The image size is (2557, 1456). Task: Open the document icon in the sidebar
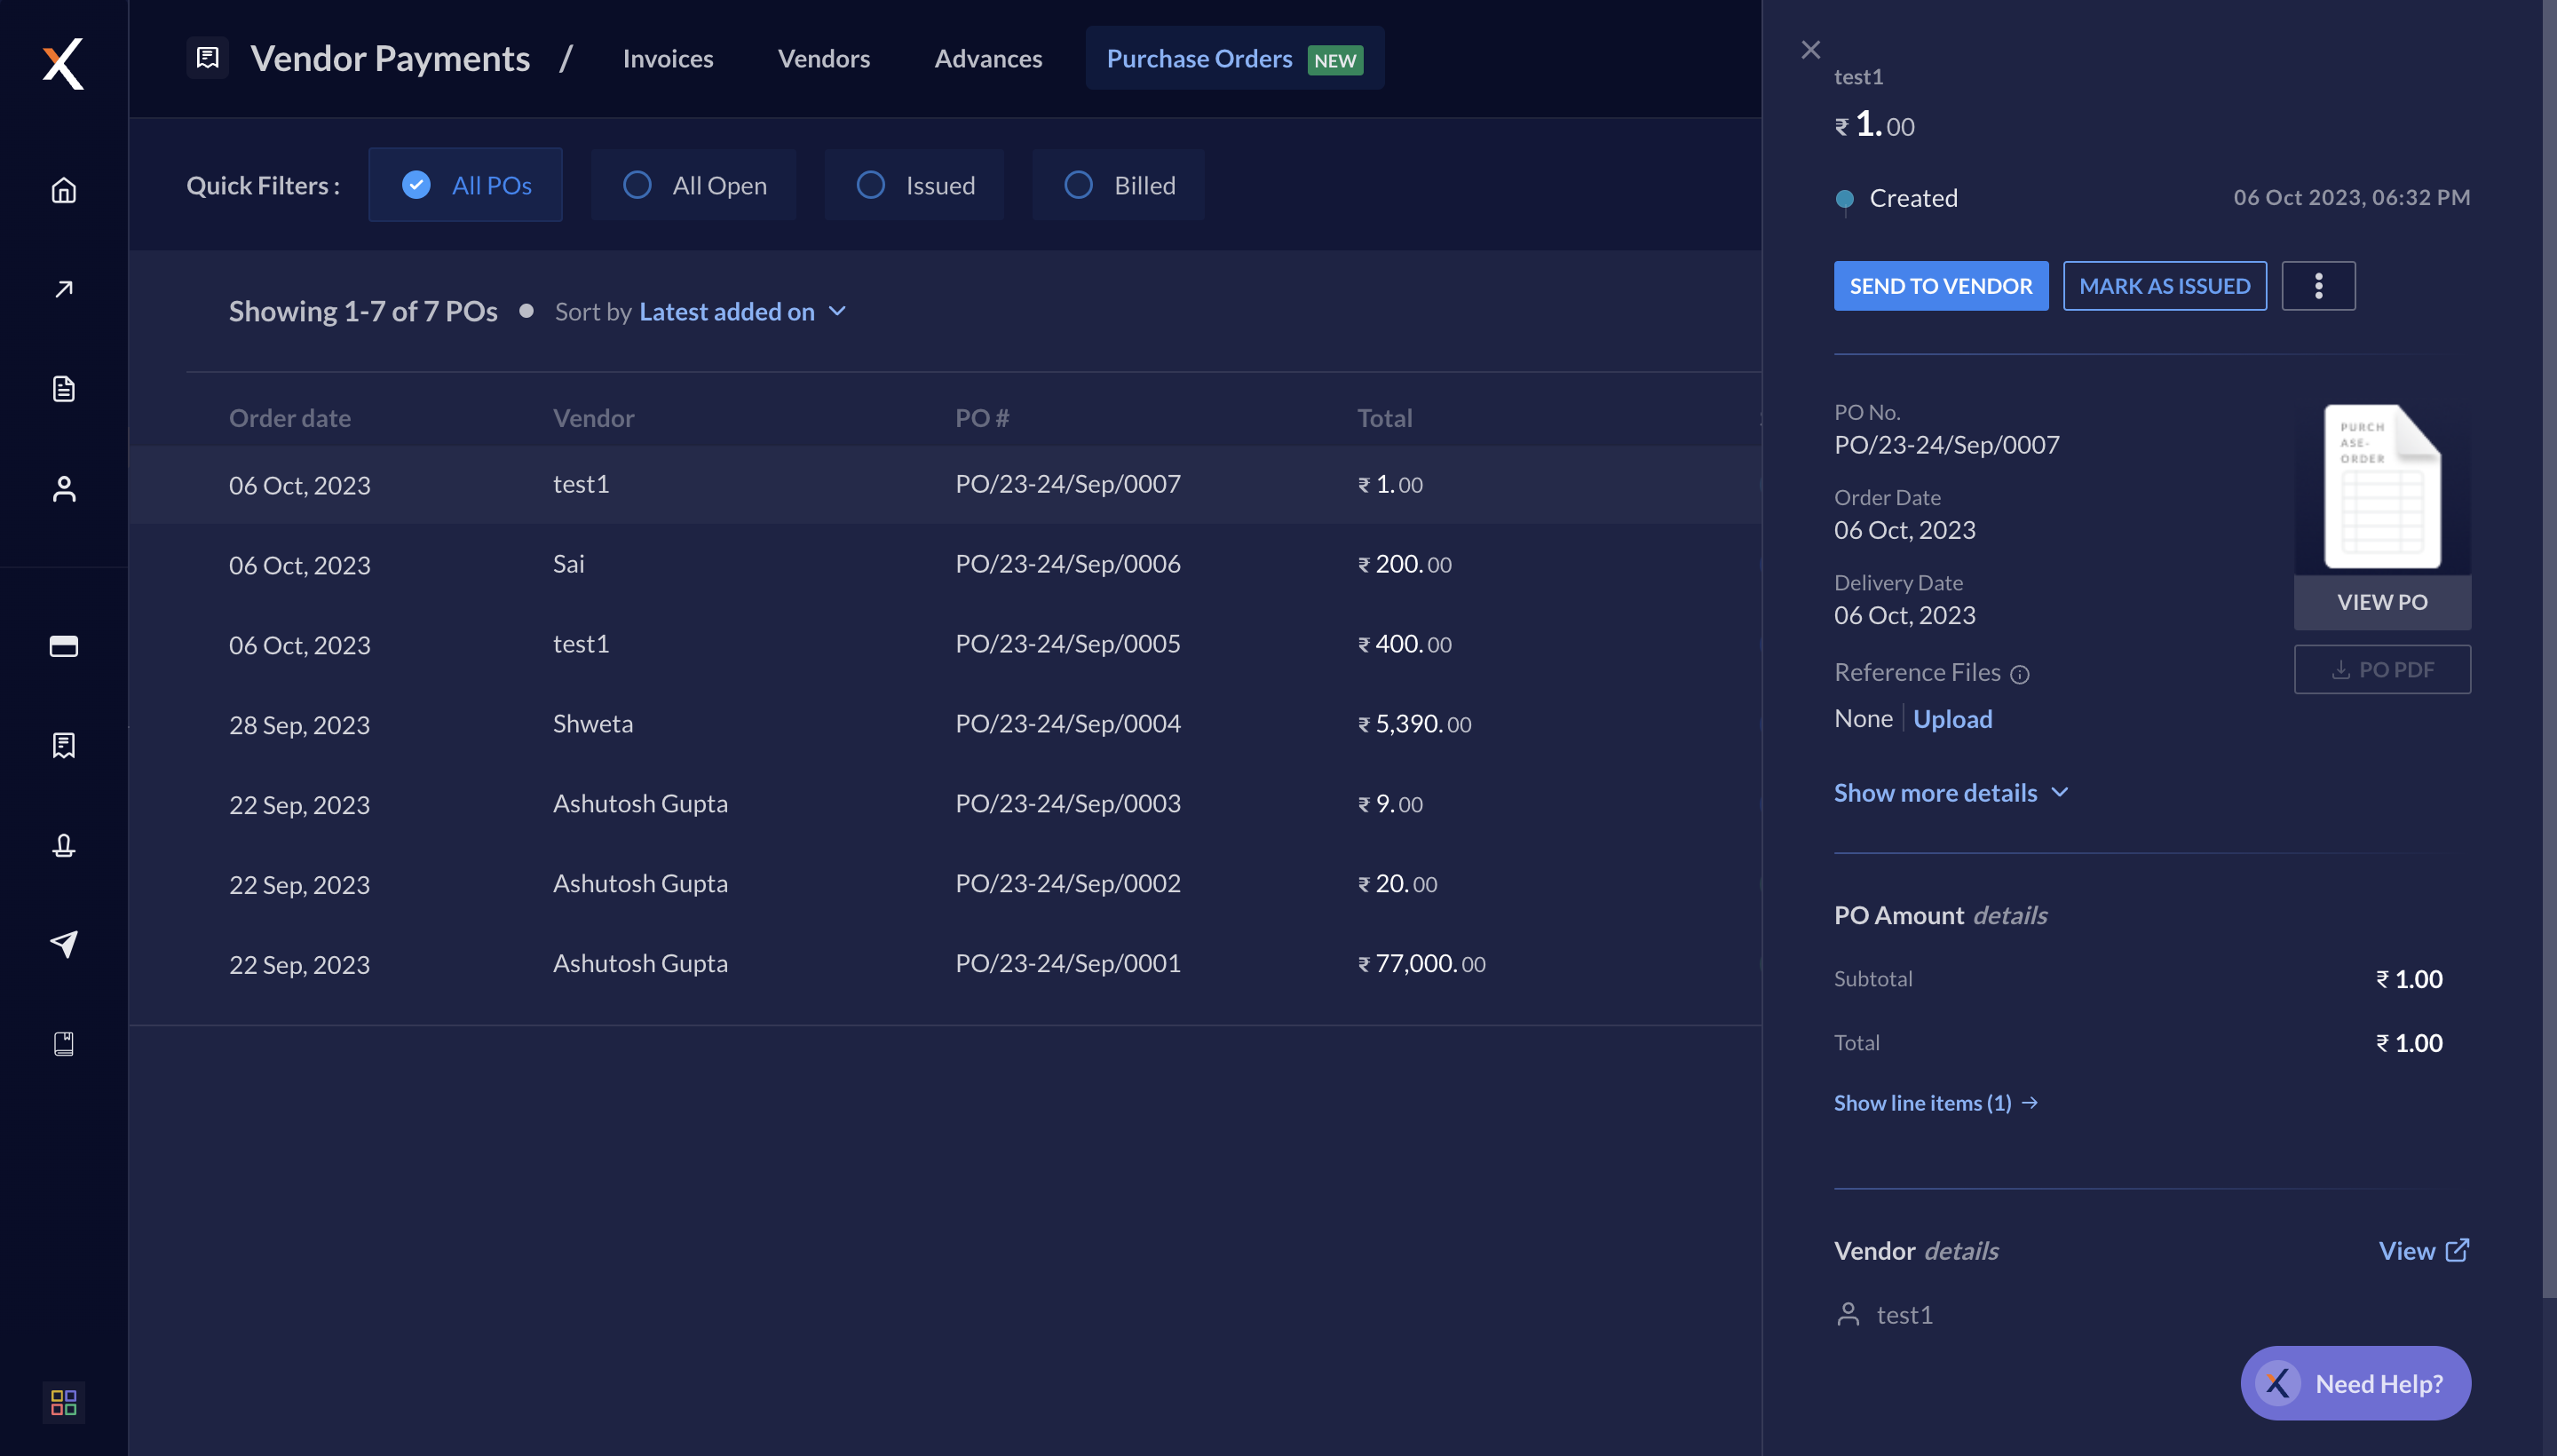click(64, 389)
